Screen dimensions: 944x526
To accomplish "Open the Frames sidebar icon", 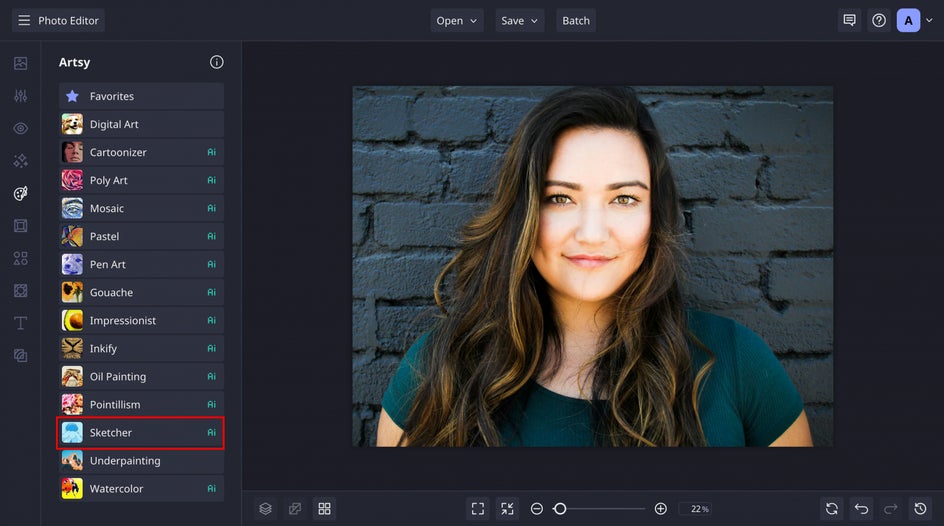I will pos(20,226).
